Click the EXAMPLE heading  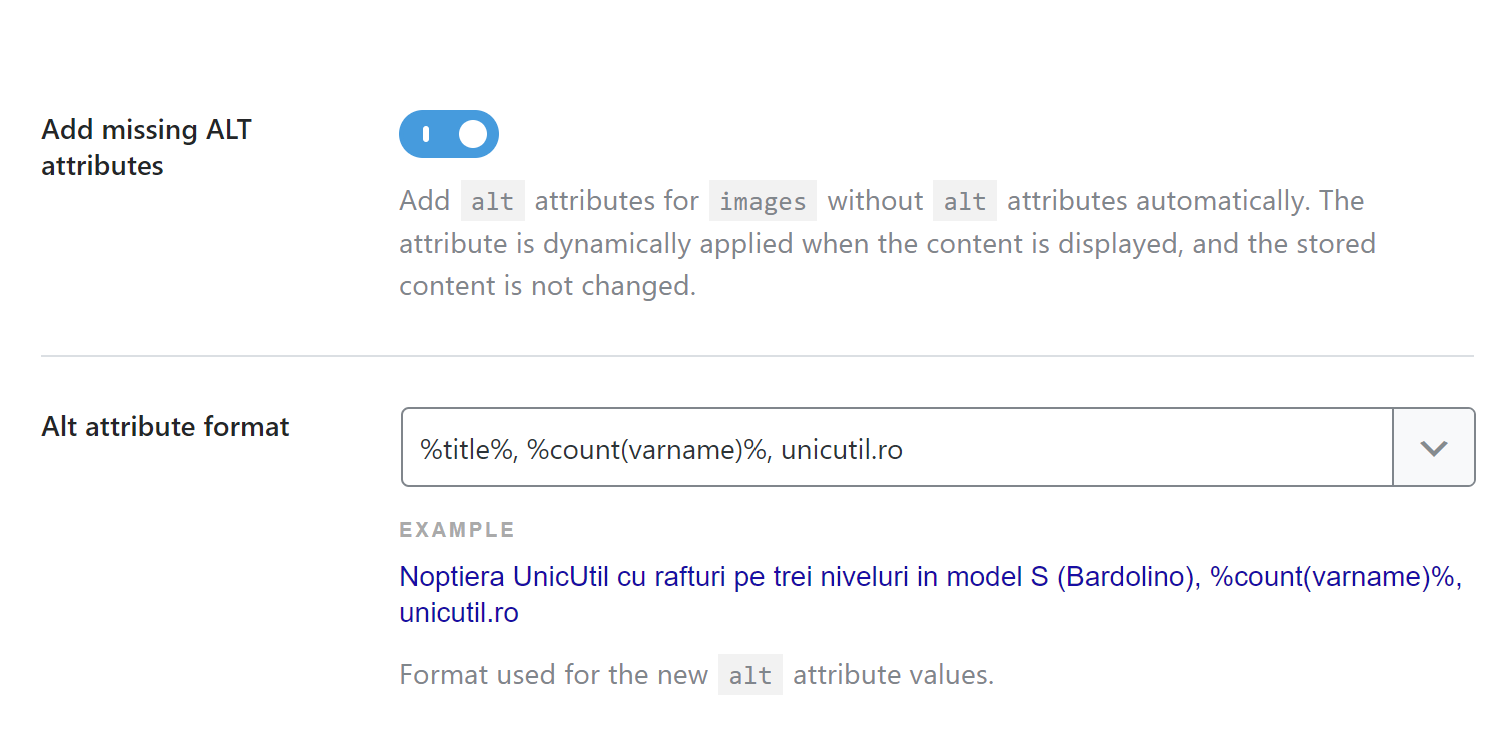[457, 530]
